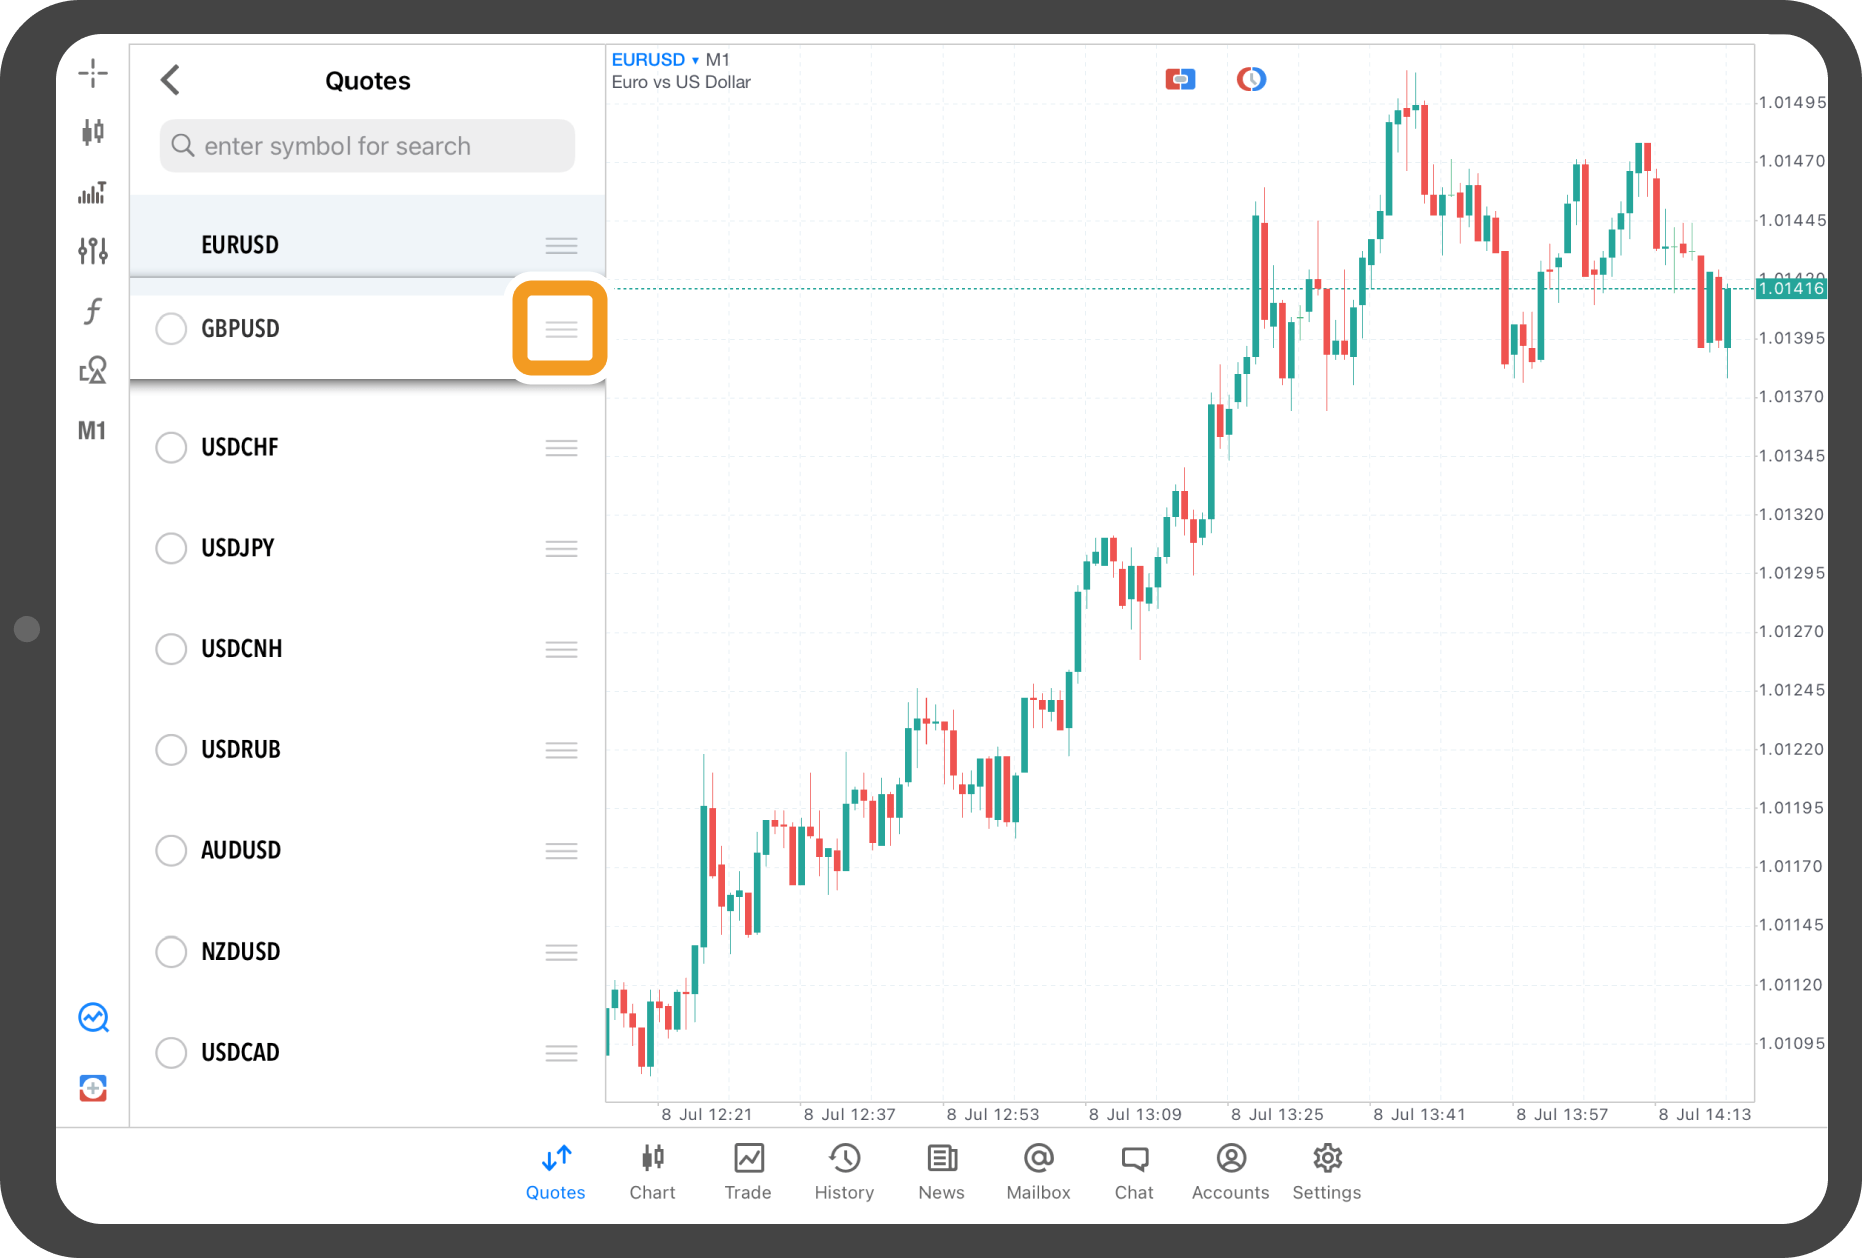Open indicators with the function f icon

tap(93, 311)
